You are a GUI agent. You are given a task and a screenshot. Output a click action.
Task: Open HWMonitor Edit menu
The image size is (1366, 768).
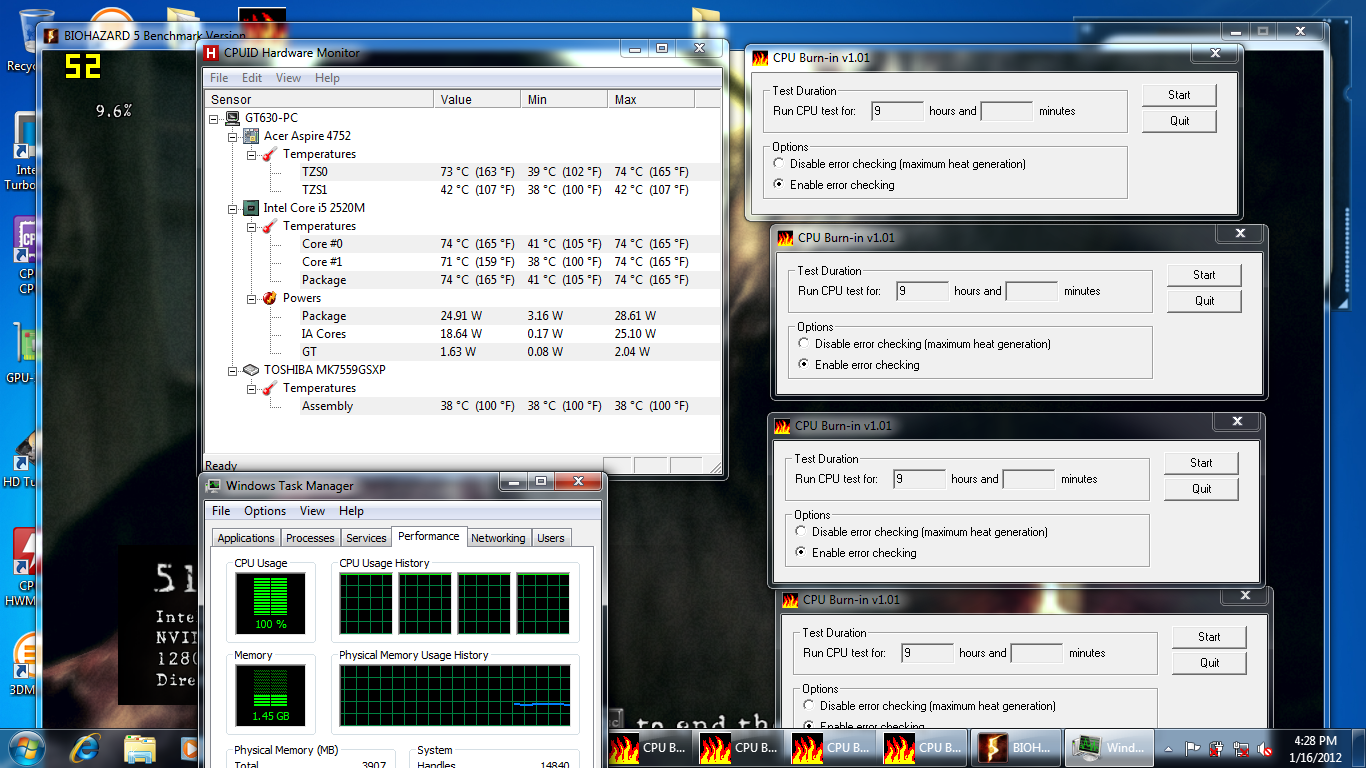click(x=252, y=78)
